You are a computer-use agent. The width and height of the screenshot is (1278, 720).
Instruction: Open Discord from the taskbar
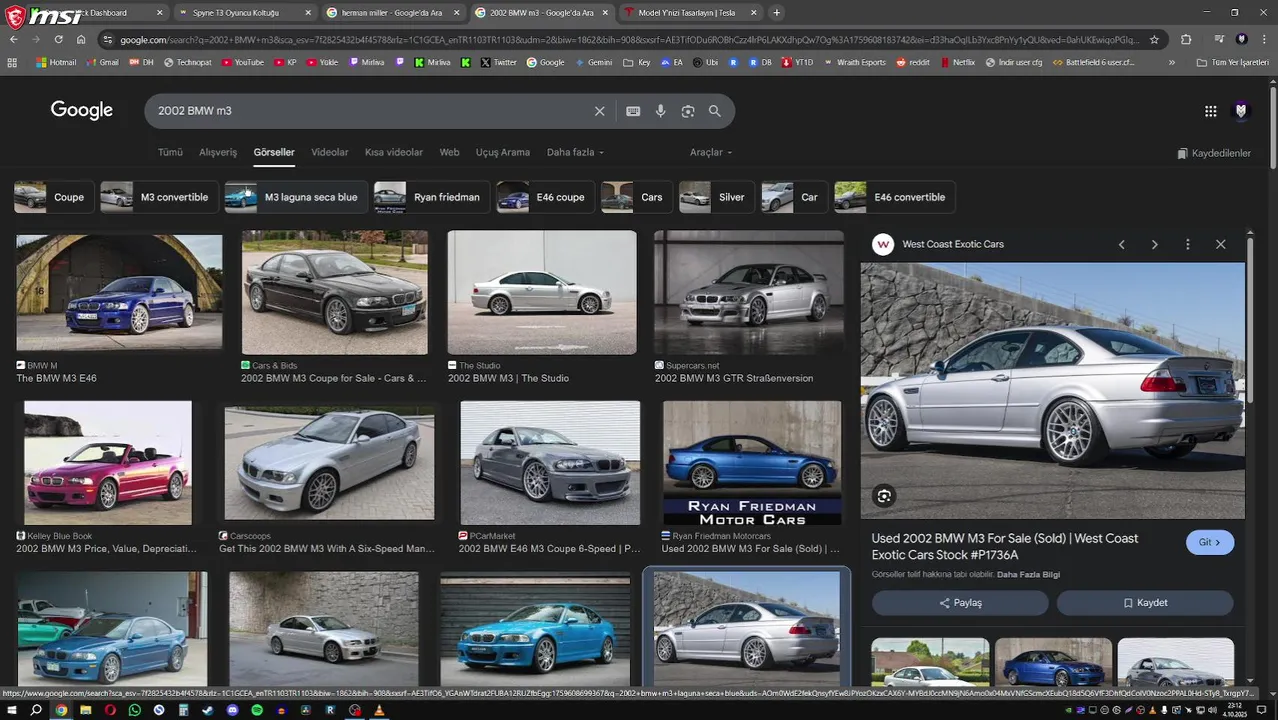coord(232,710)
